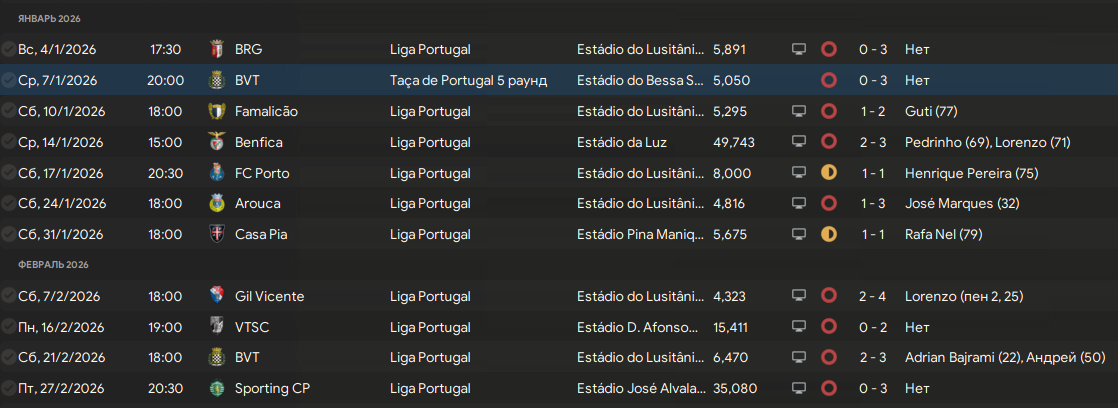Screen dimensions: 1118x408
Task: Click the Braga (BRG) club badge
Action: point(216,49)
